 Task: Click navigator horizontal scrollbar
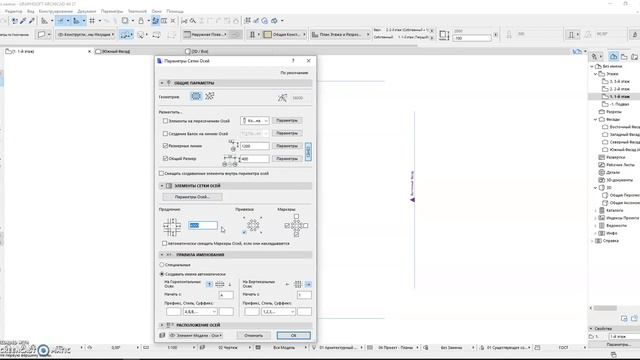click(x=605, y=308)
